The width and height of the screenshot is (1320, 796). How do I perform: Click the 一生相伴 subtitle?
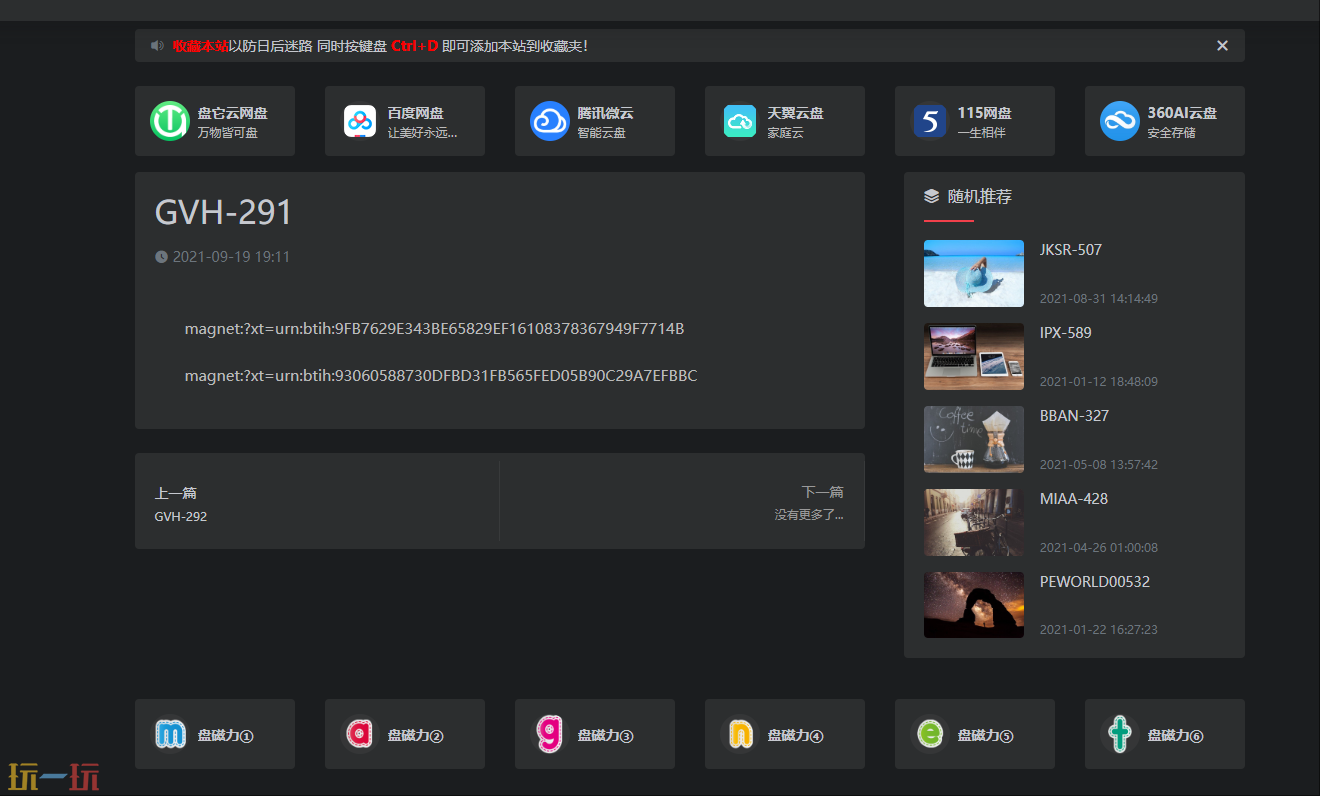point(981,132)
